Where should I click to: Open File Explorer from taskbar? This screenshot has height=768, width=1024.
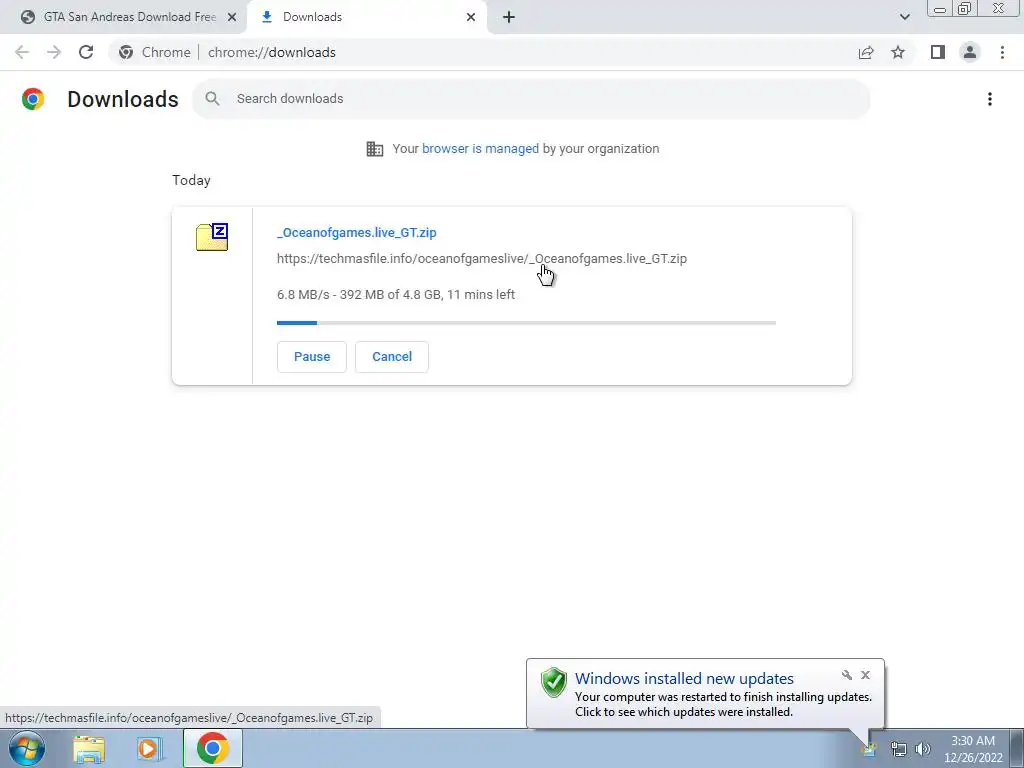click(89, 748)
